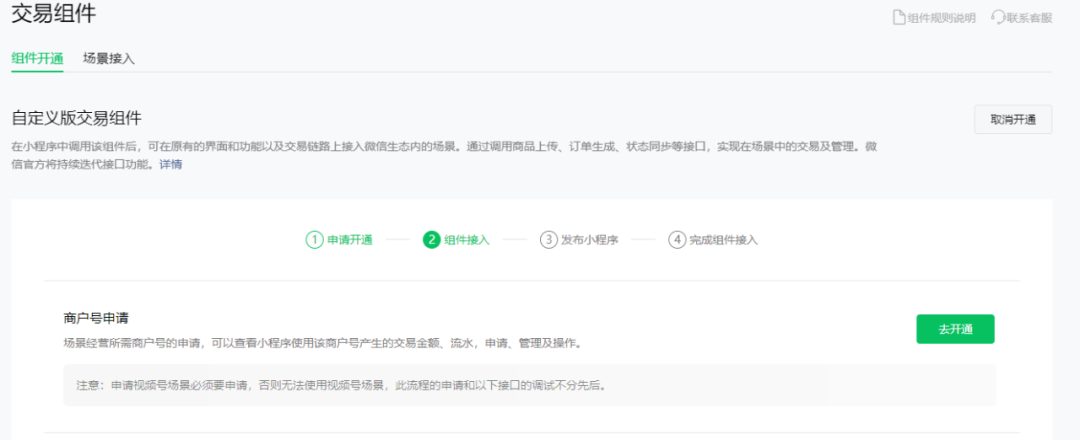Select the 组件接入 step label
The width and height of the screenshot is (1080, 440).
[x=467, y=240]
